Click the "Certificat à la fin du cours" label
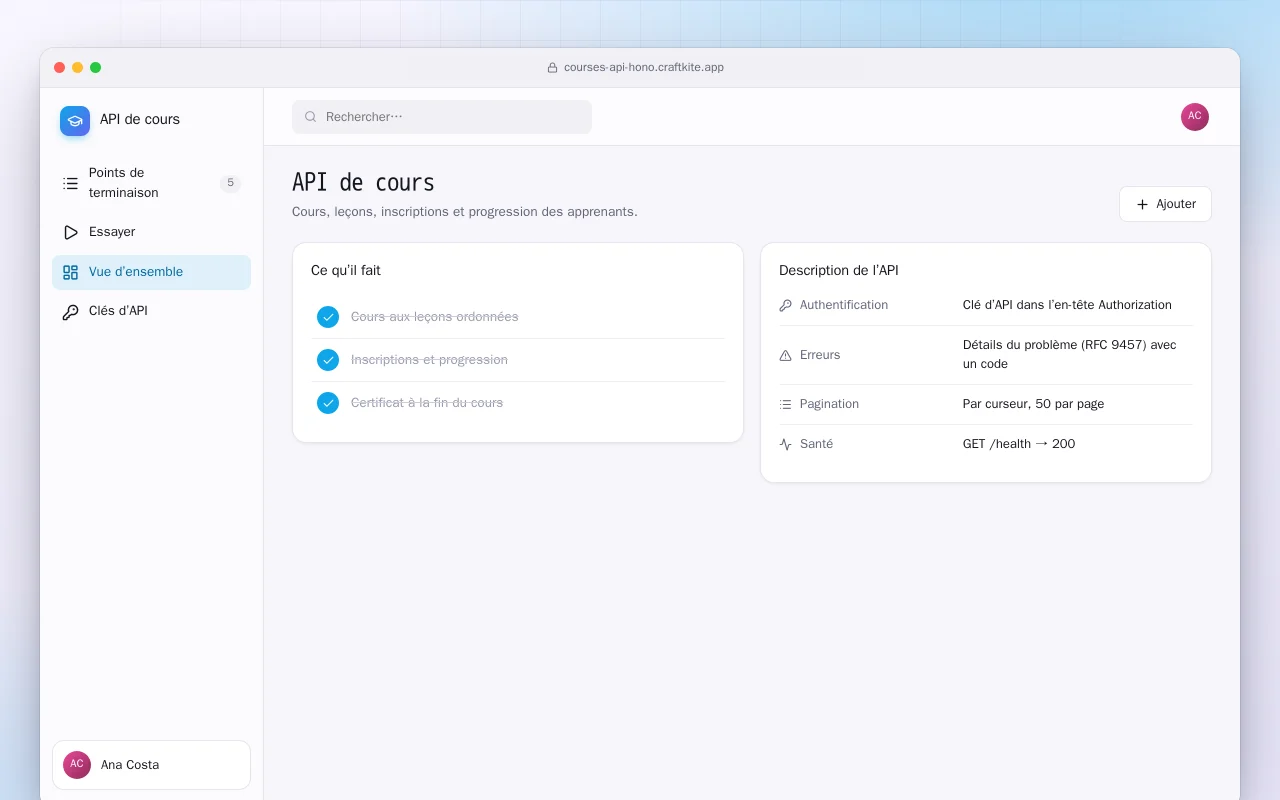 427,403
